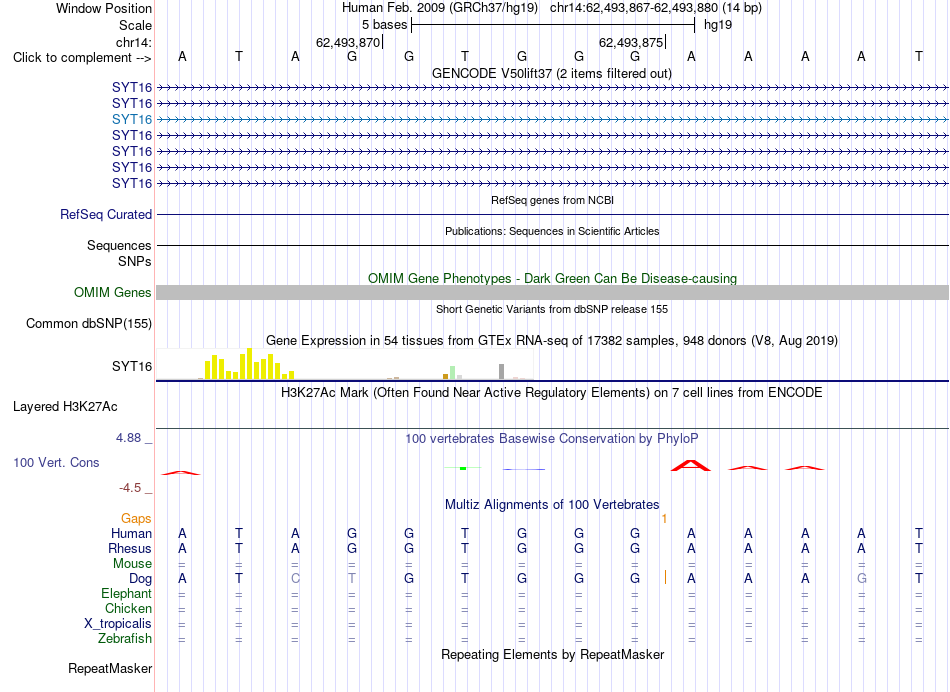Viewport: 950px width, 692px height.
Task: Click the yellow bars in the GTEx expression chart
Action: (249, 364)
